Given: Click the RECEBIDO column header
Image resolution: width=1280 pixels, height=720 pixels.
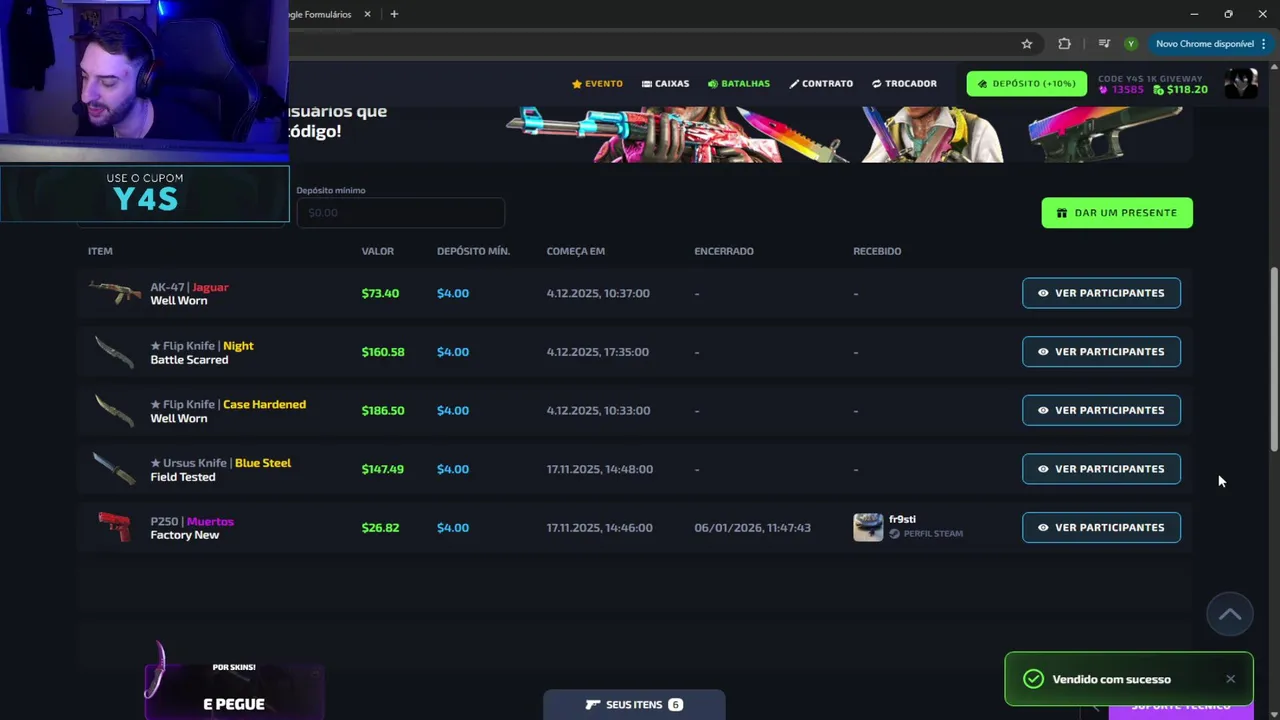Looking at the screenshot, I should point(877,251).
